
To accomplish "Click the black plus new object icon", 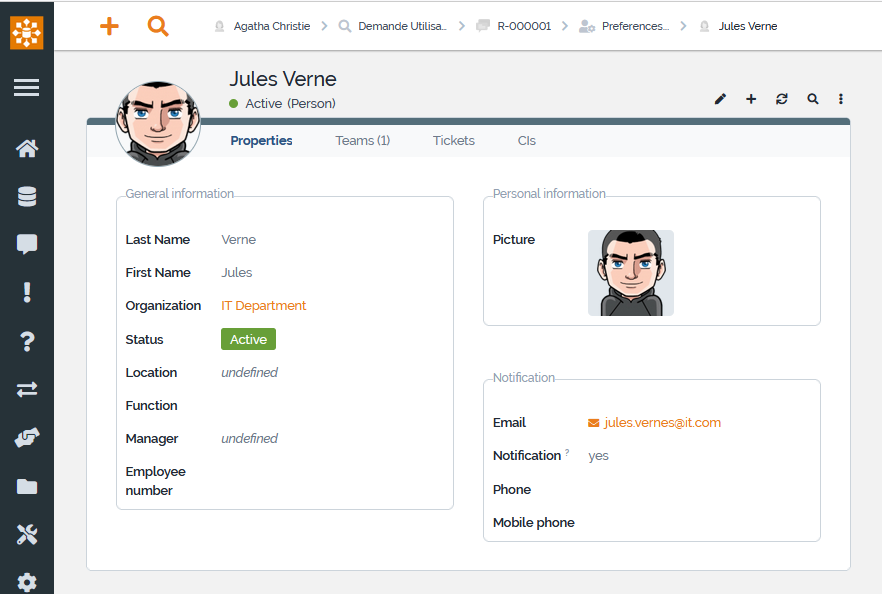I will (x=751, y=99).
